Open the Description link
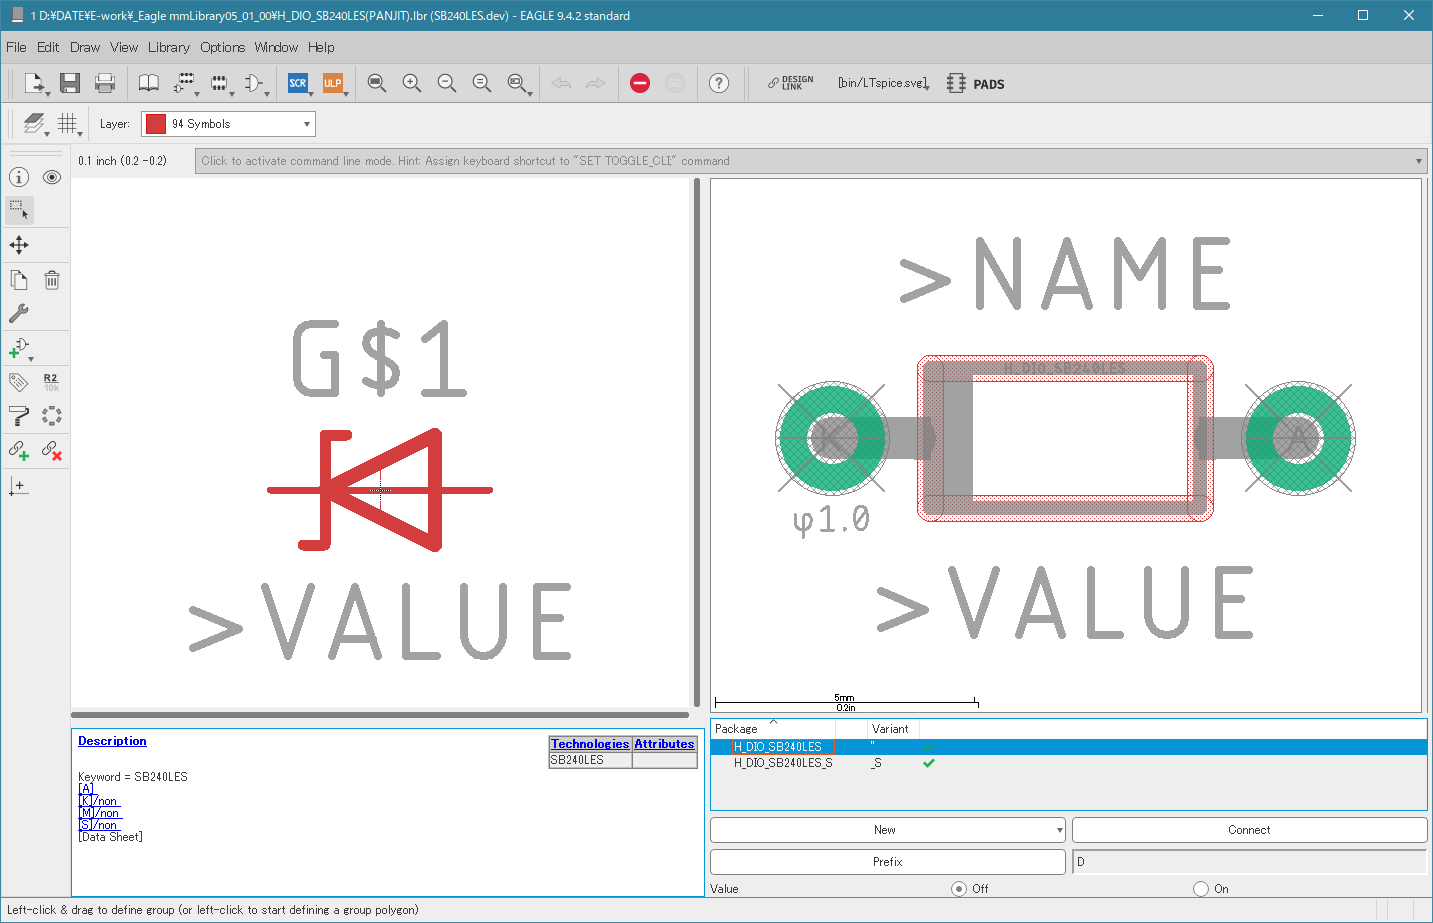The image size is (1433, 923). tap(112, 741)
